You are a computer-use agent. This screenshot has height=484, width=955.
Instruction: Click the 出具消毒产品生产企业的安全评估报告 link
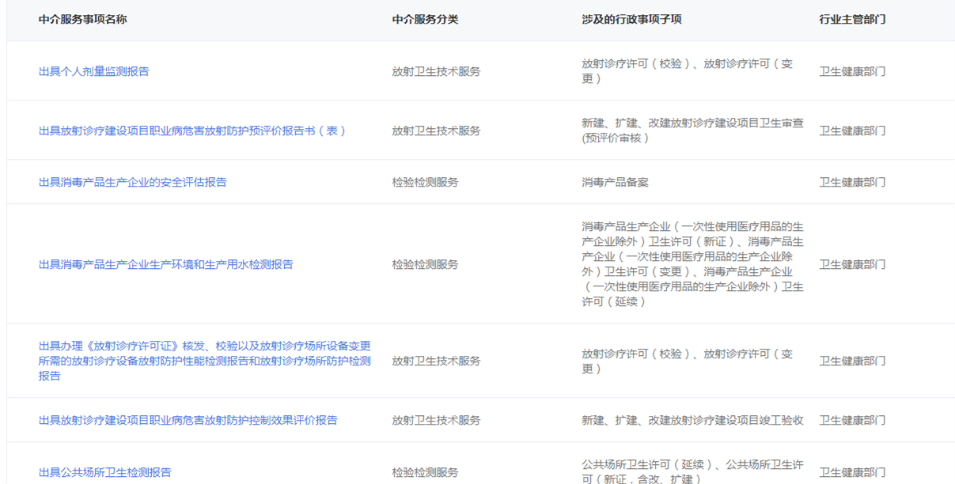click(x=132, y=182)
